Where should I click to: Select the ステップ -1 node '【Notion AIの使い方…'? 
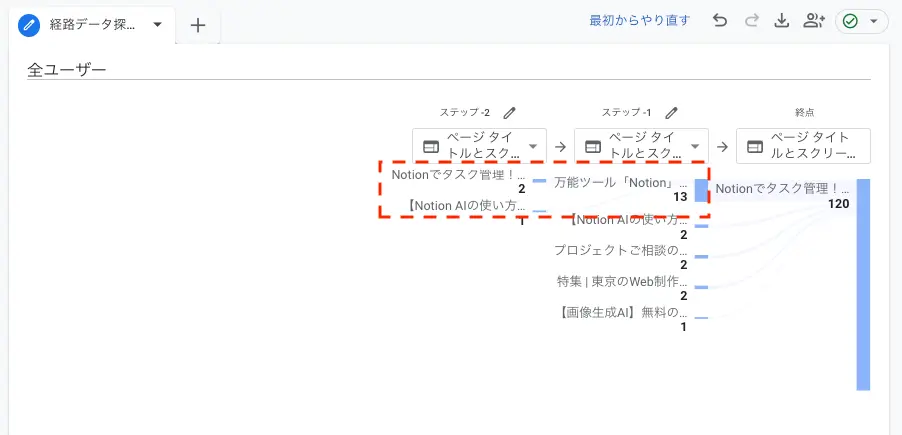pos(628,220)
